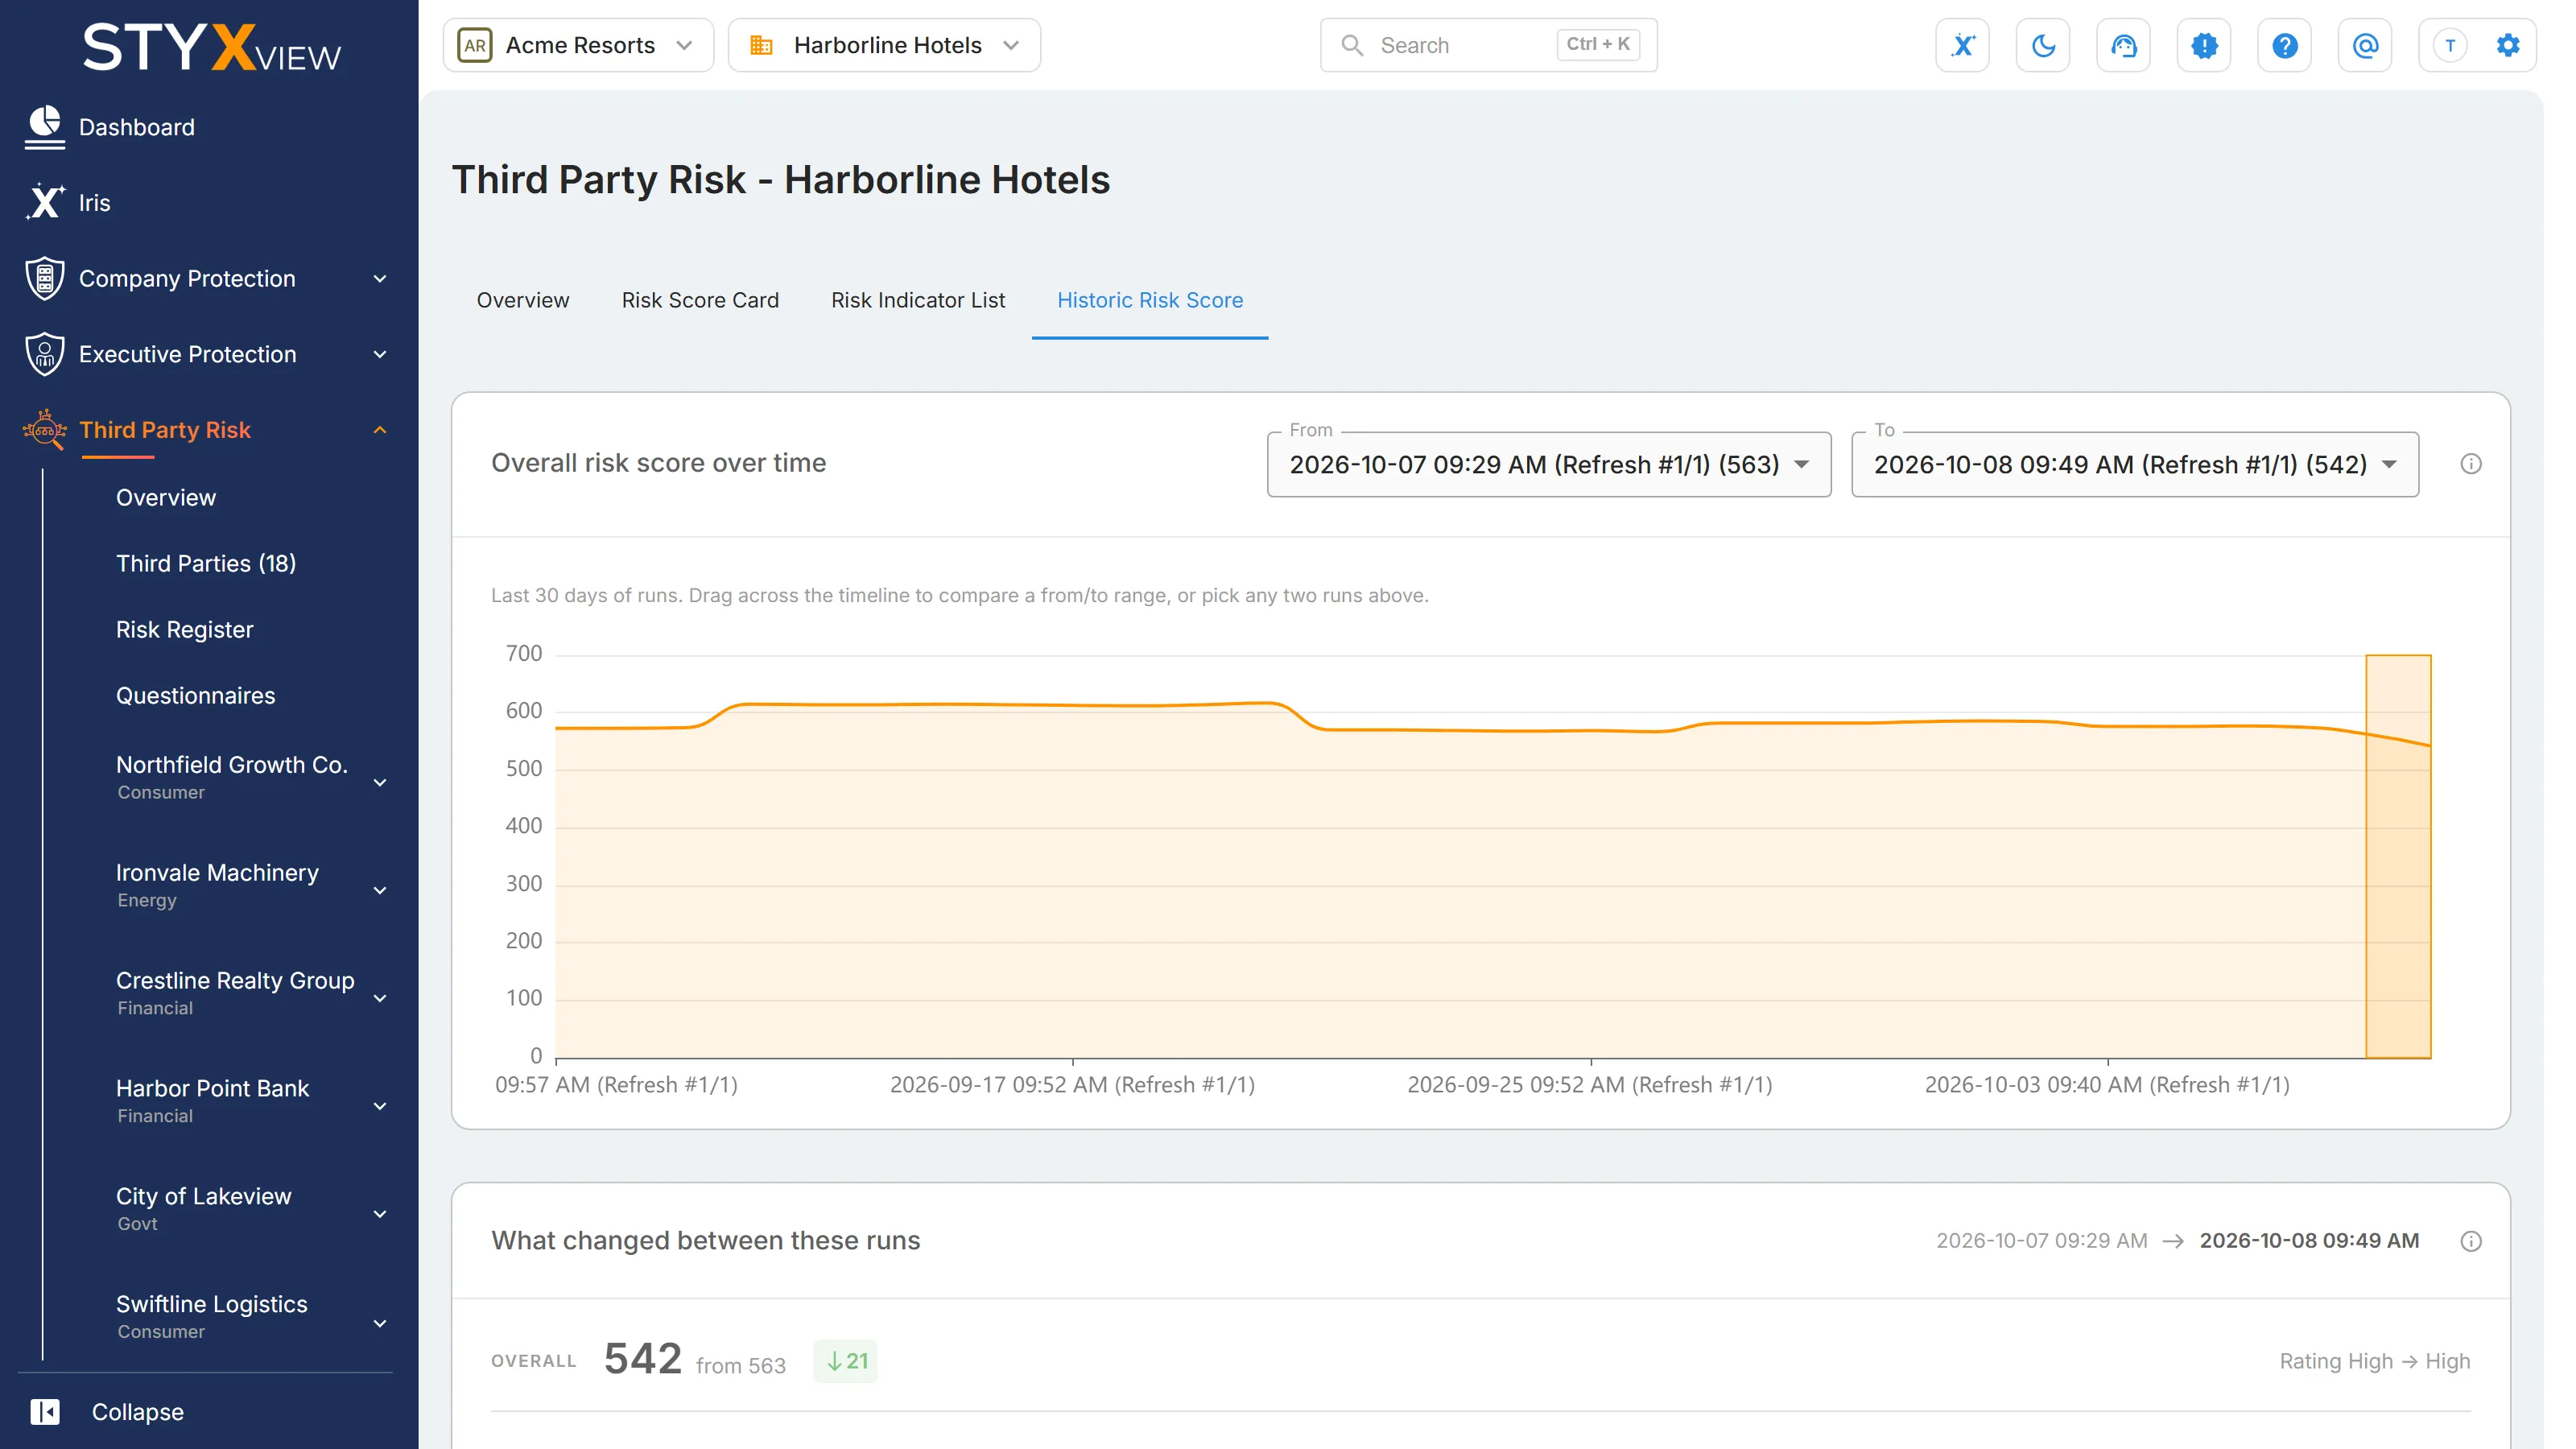The width and height of the screenshot is (2576, 1449).
Task: Expand Executive Protection menu chevron
Action: (x=380, y=354)
